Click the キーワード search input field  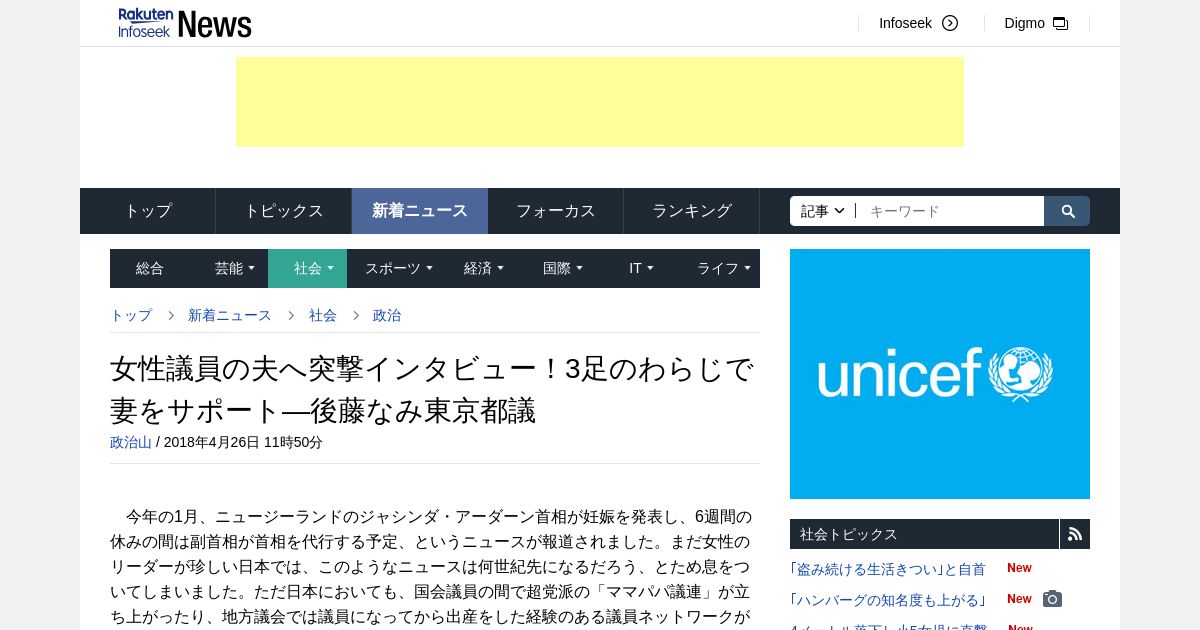coord(950,211)
